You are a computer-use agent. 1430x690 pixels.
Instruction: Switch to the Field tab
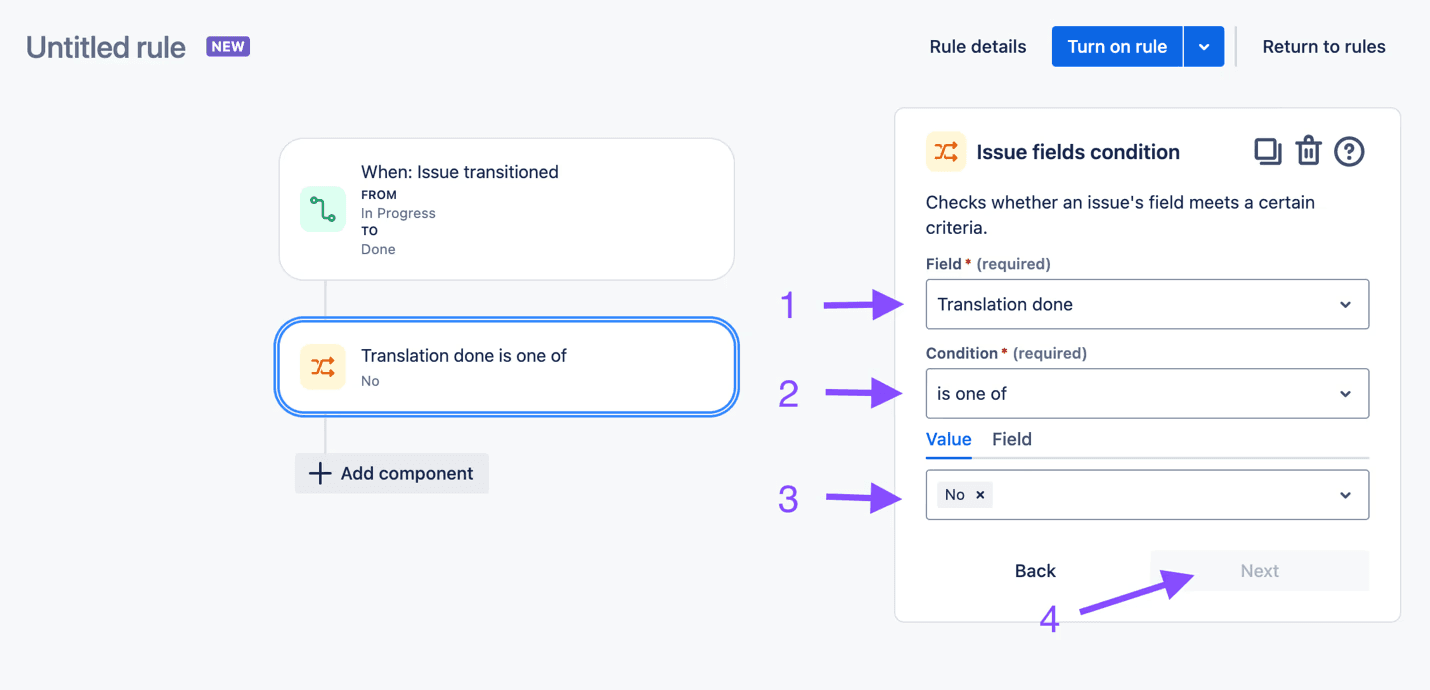pos(1011,439)
